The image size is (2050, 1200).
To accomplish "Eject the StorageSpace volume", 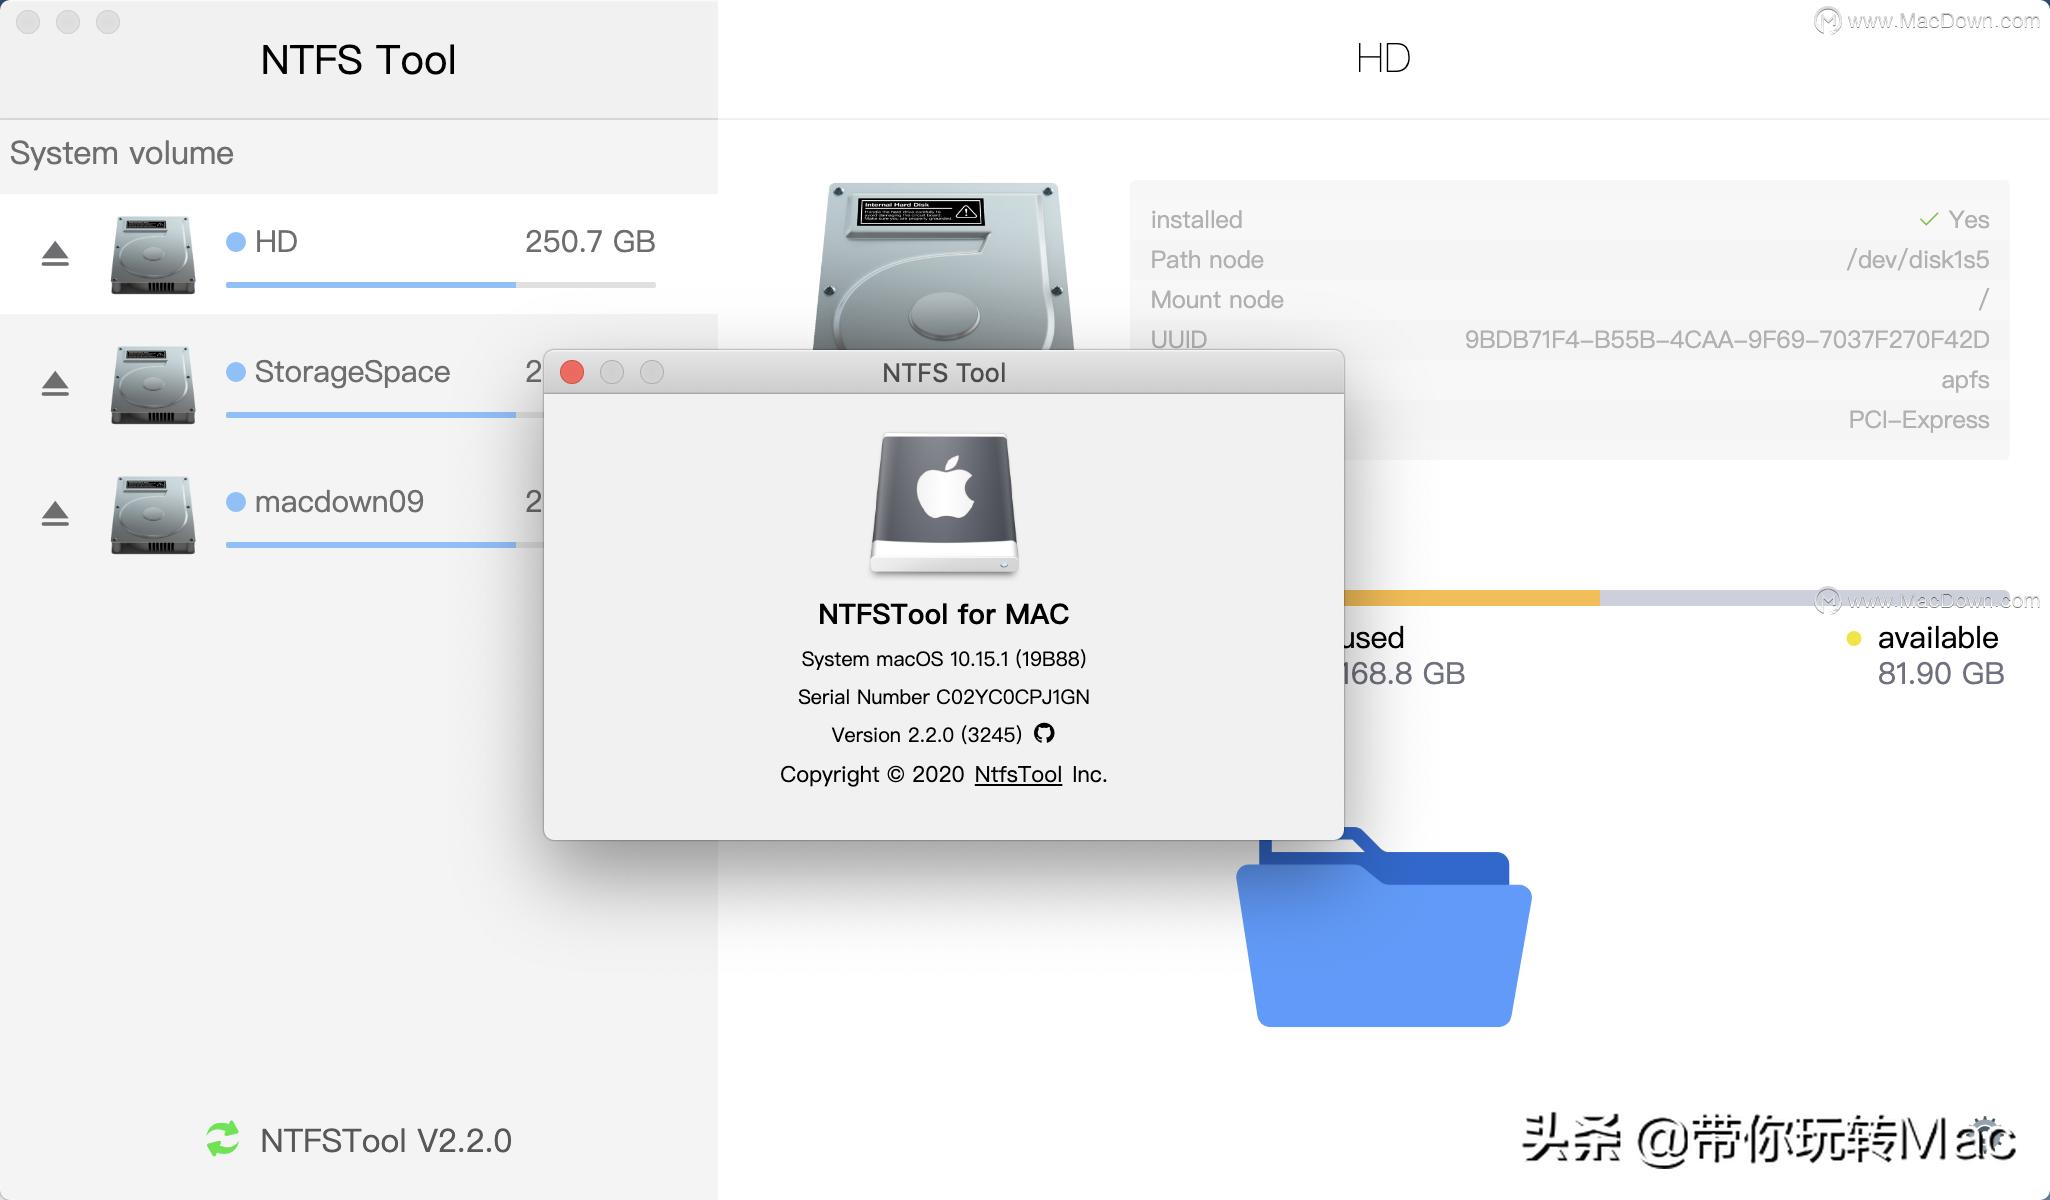I will [55, 383].
